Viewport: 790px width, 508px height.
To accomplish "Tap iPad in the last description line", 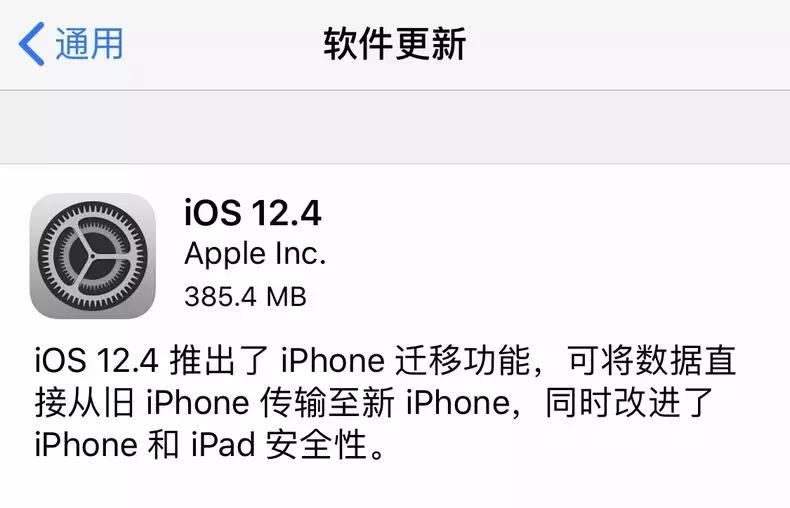I will tap(223, 444).
